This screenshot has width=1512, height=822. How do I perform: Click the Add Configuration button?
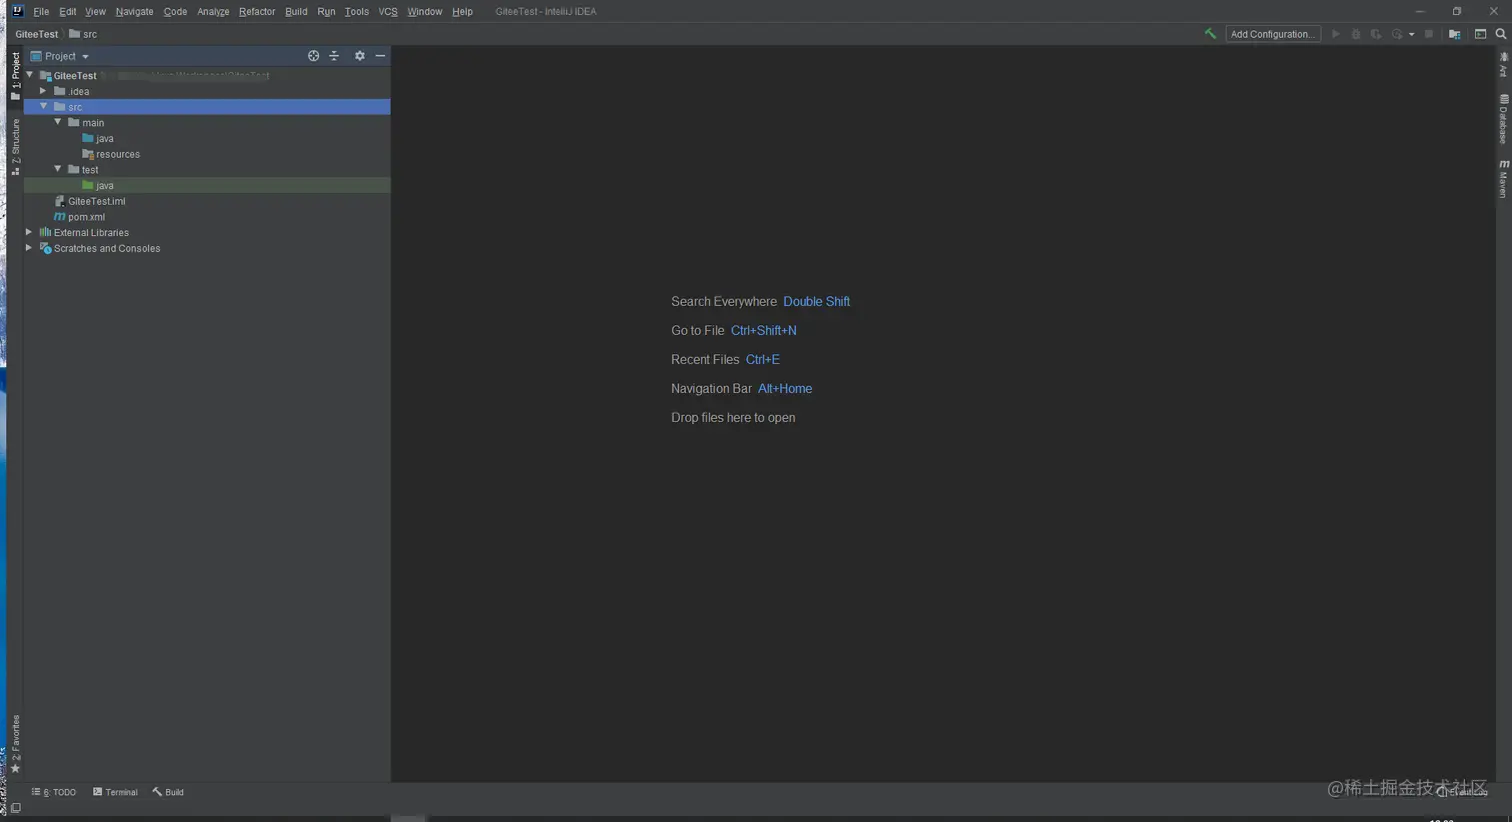[1273, 34]
